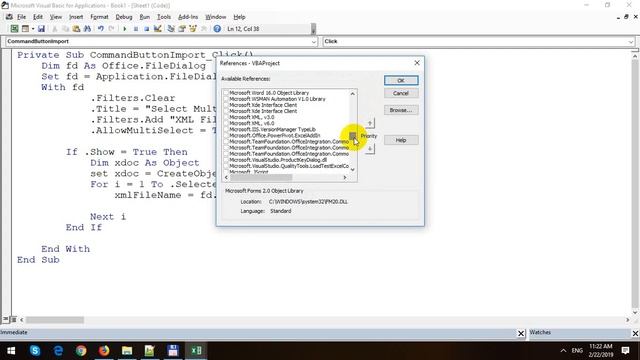This screenshot has height=360, width=640.
Task: Check Microsoft.VisualStudio.ProductKeyDialog.dll reference
Action: click(x=226, y=160)
